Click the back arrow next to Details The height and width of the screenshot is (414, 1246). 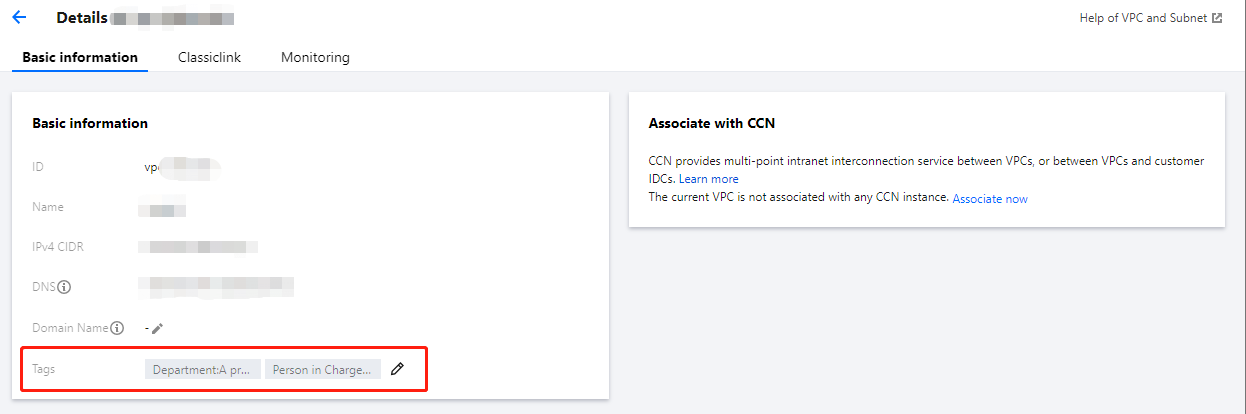pyautogui.click(x=19, y=18)
